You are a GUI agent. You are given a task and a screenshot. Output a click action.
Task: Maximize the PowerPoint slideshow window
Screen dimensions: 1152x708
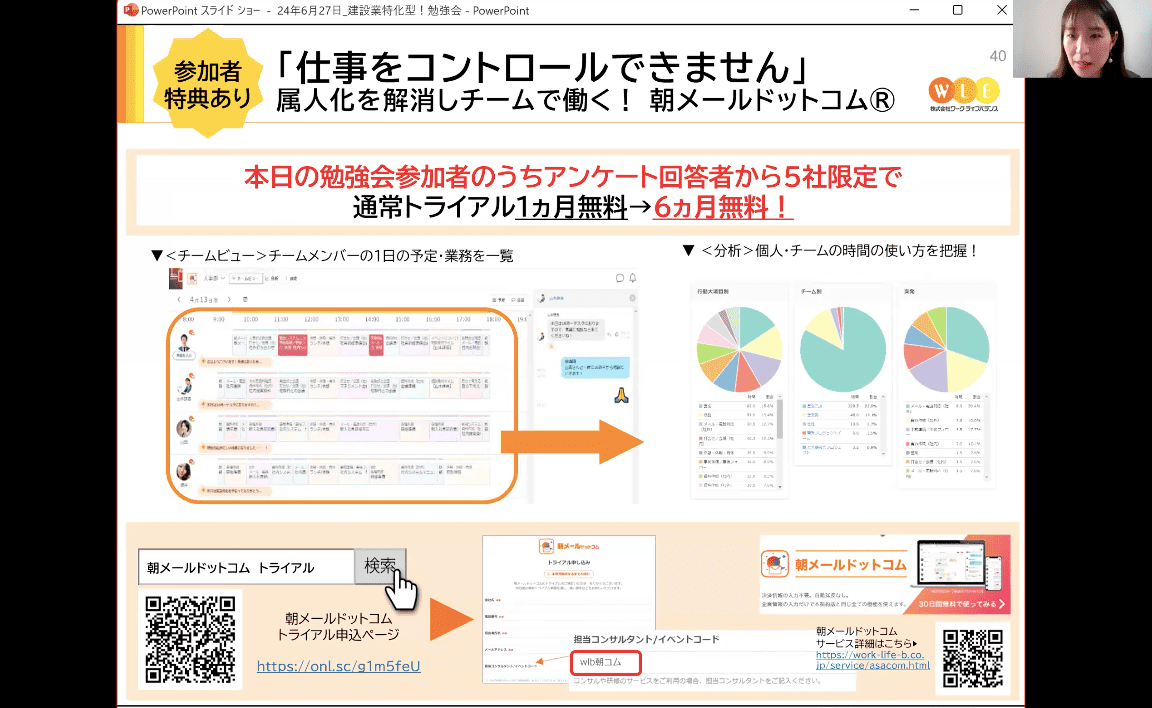click(x=957, y=10)
